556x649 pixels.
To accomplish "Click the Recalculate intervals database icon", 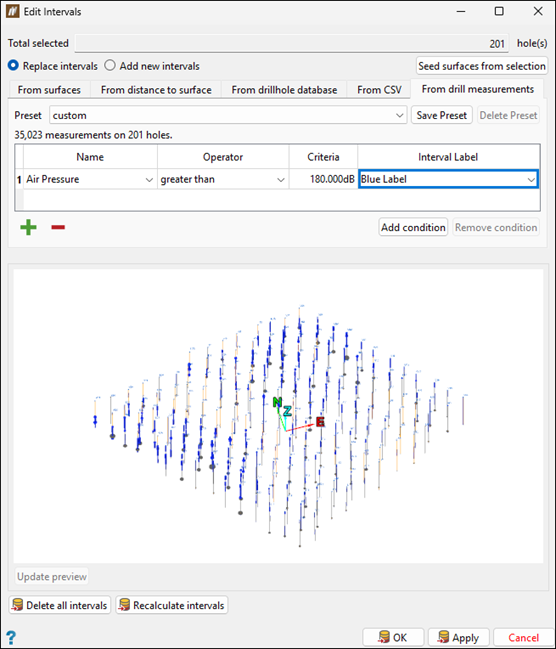I will point(124,605).
